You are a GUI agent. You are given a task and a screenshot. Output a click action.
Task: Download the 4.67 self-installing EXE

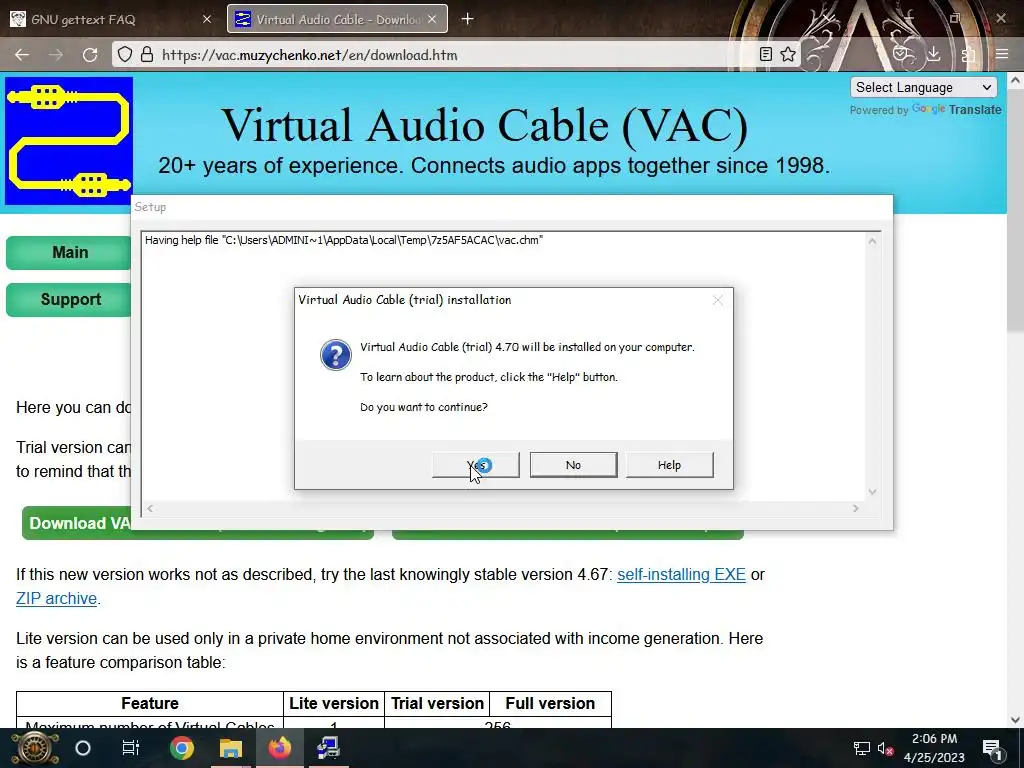(681, 575)
